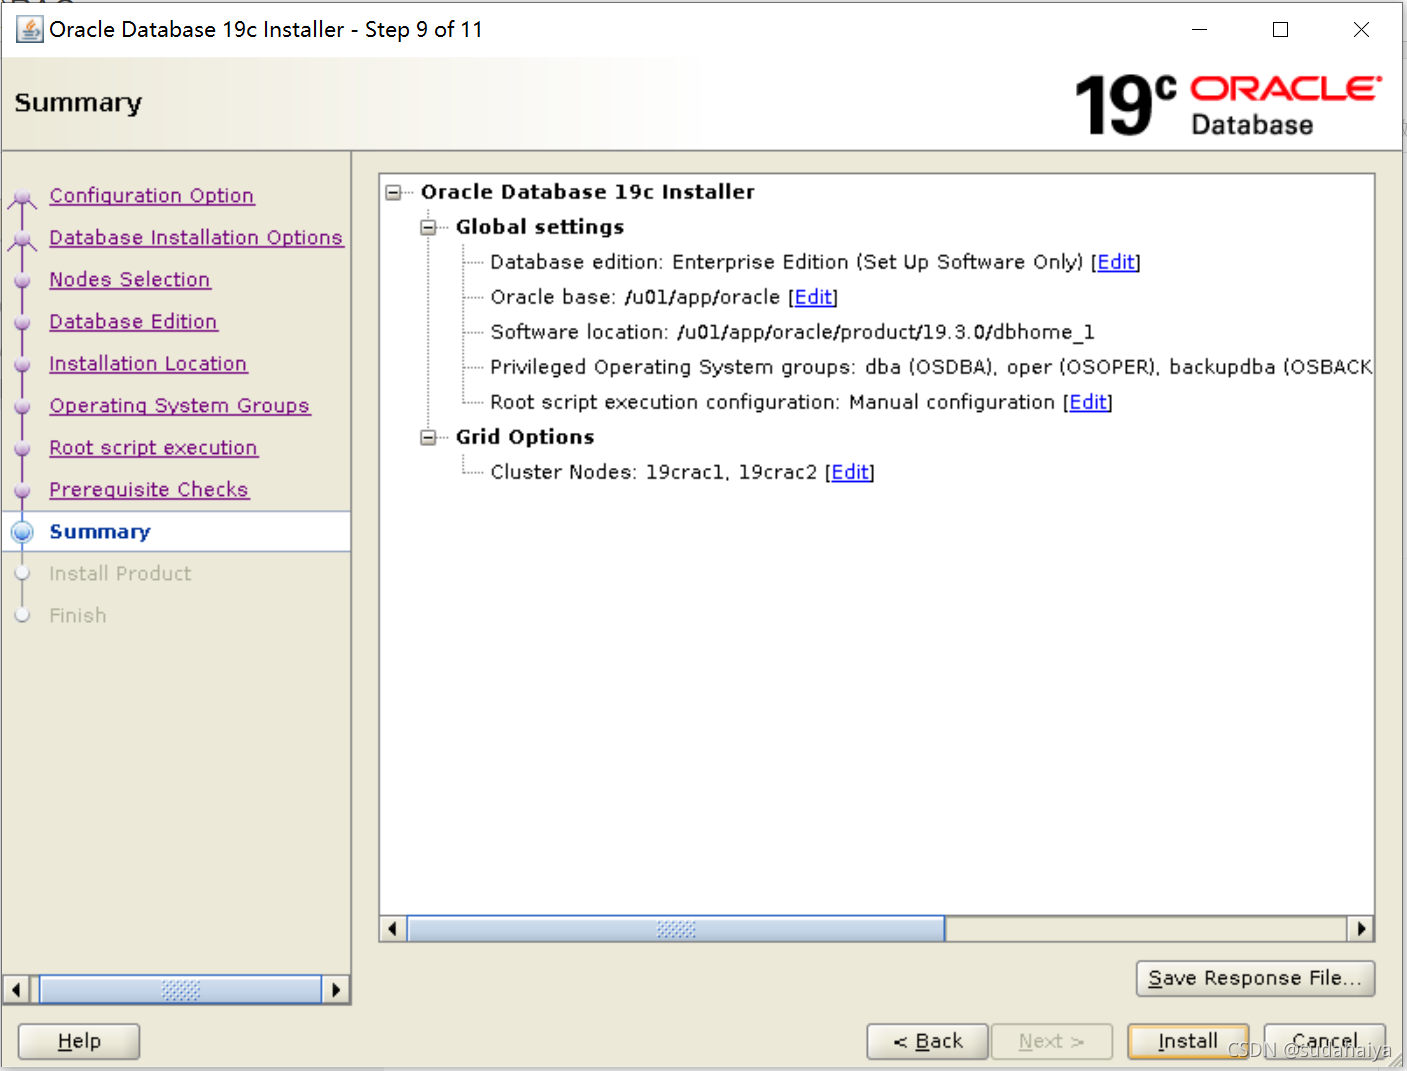
Task: Select the Privileged Operating System groups row
Action: [931, 367]
